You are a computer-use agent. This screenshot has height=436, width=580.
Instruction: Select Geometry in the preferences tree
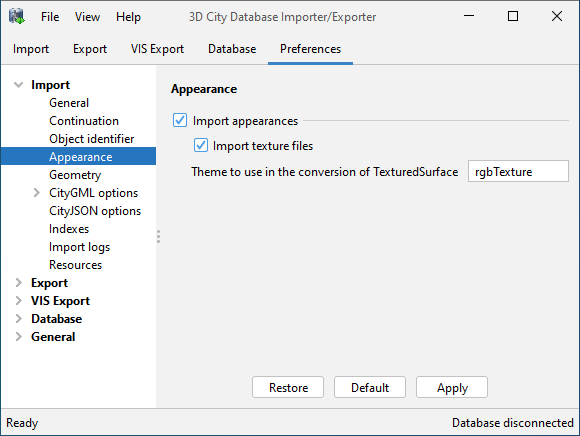point(75,175)
